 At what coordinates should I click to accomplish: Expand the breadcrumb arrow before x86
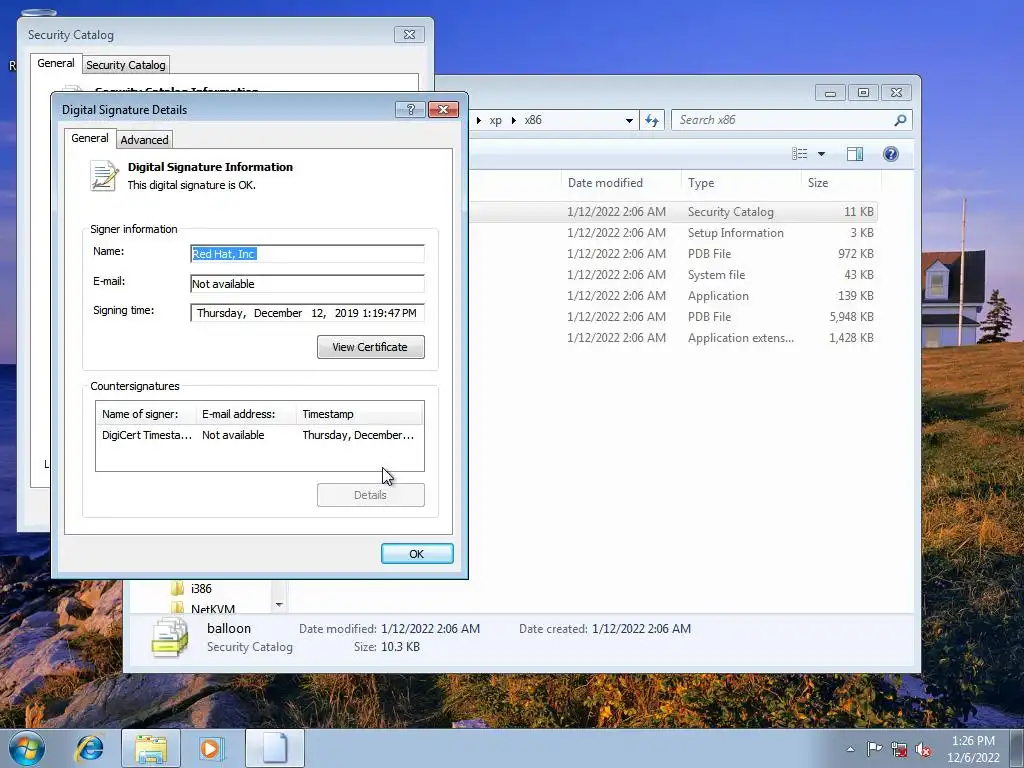click(x=514, y=120)
